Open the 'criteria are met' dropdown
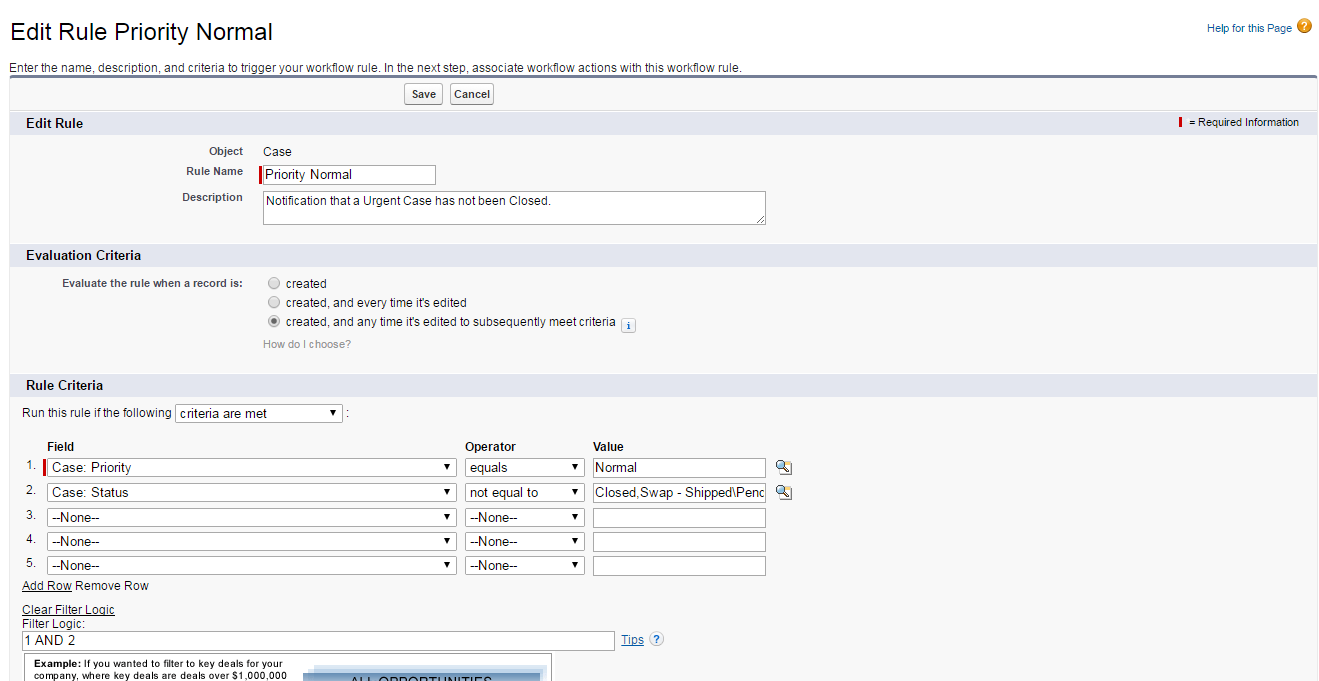The width and height of the screenshot is (1319, 681). click(259, 413)
